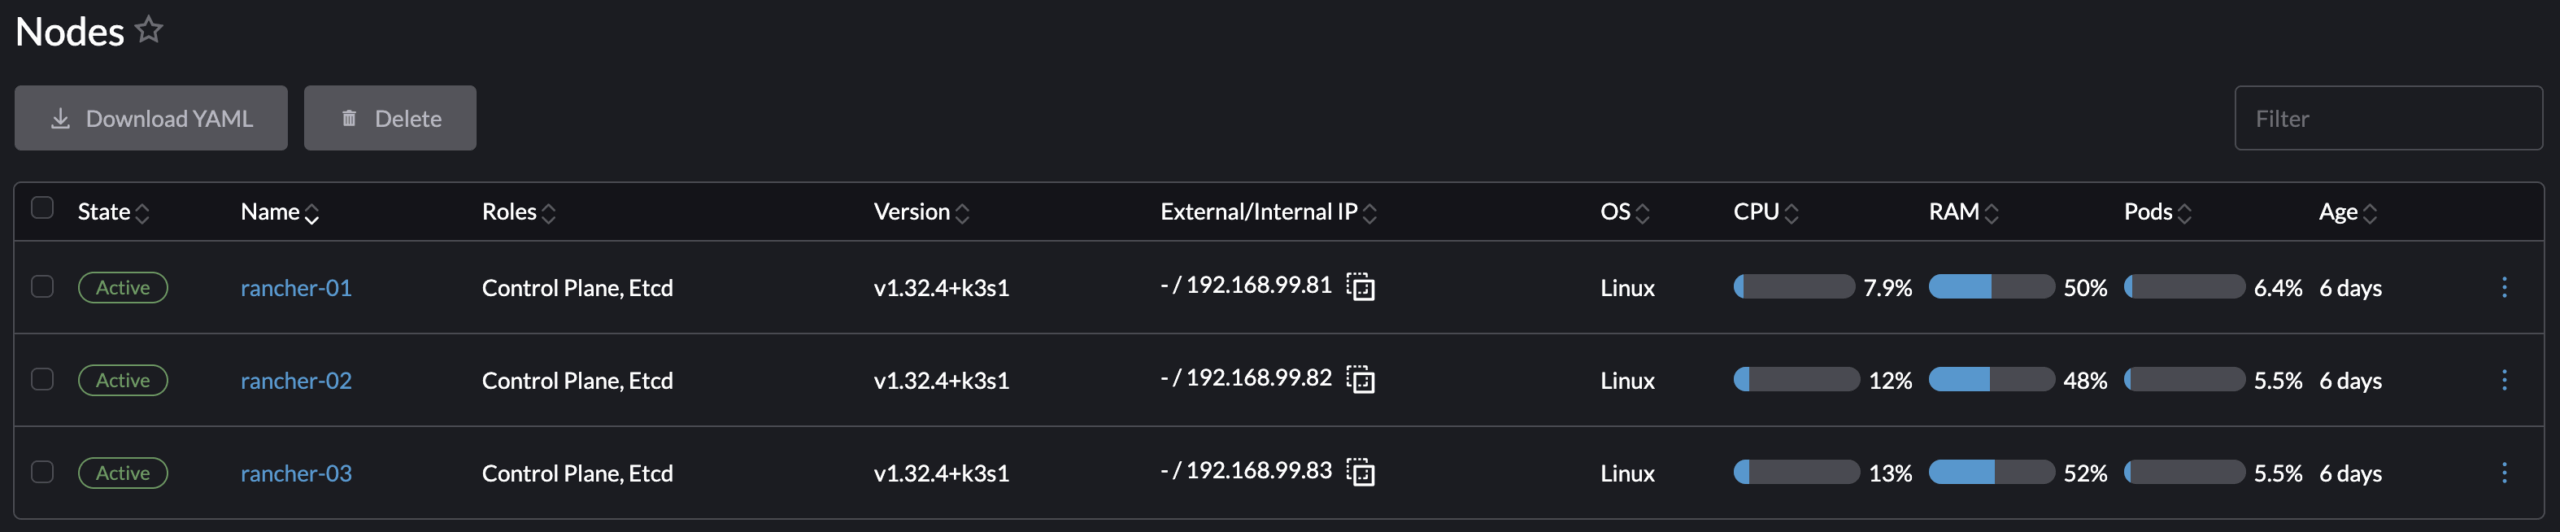Sort the table by the Age column
Image resolution: width=2560 pixels, height=532 pixels.
coord(2348,212)
